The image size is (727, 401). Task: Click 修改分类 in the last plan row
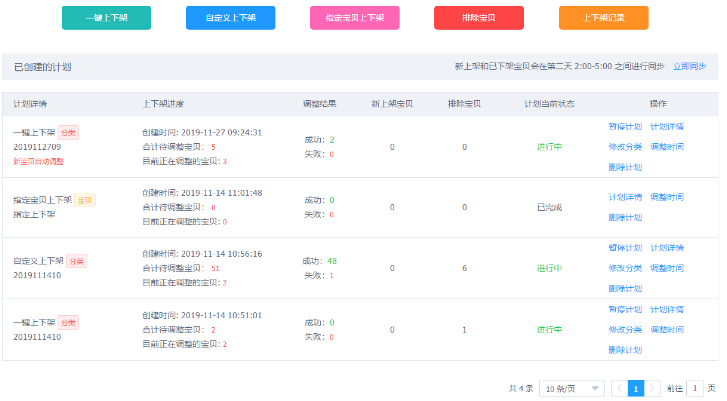tap(625, 329)
